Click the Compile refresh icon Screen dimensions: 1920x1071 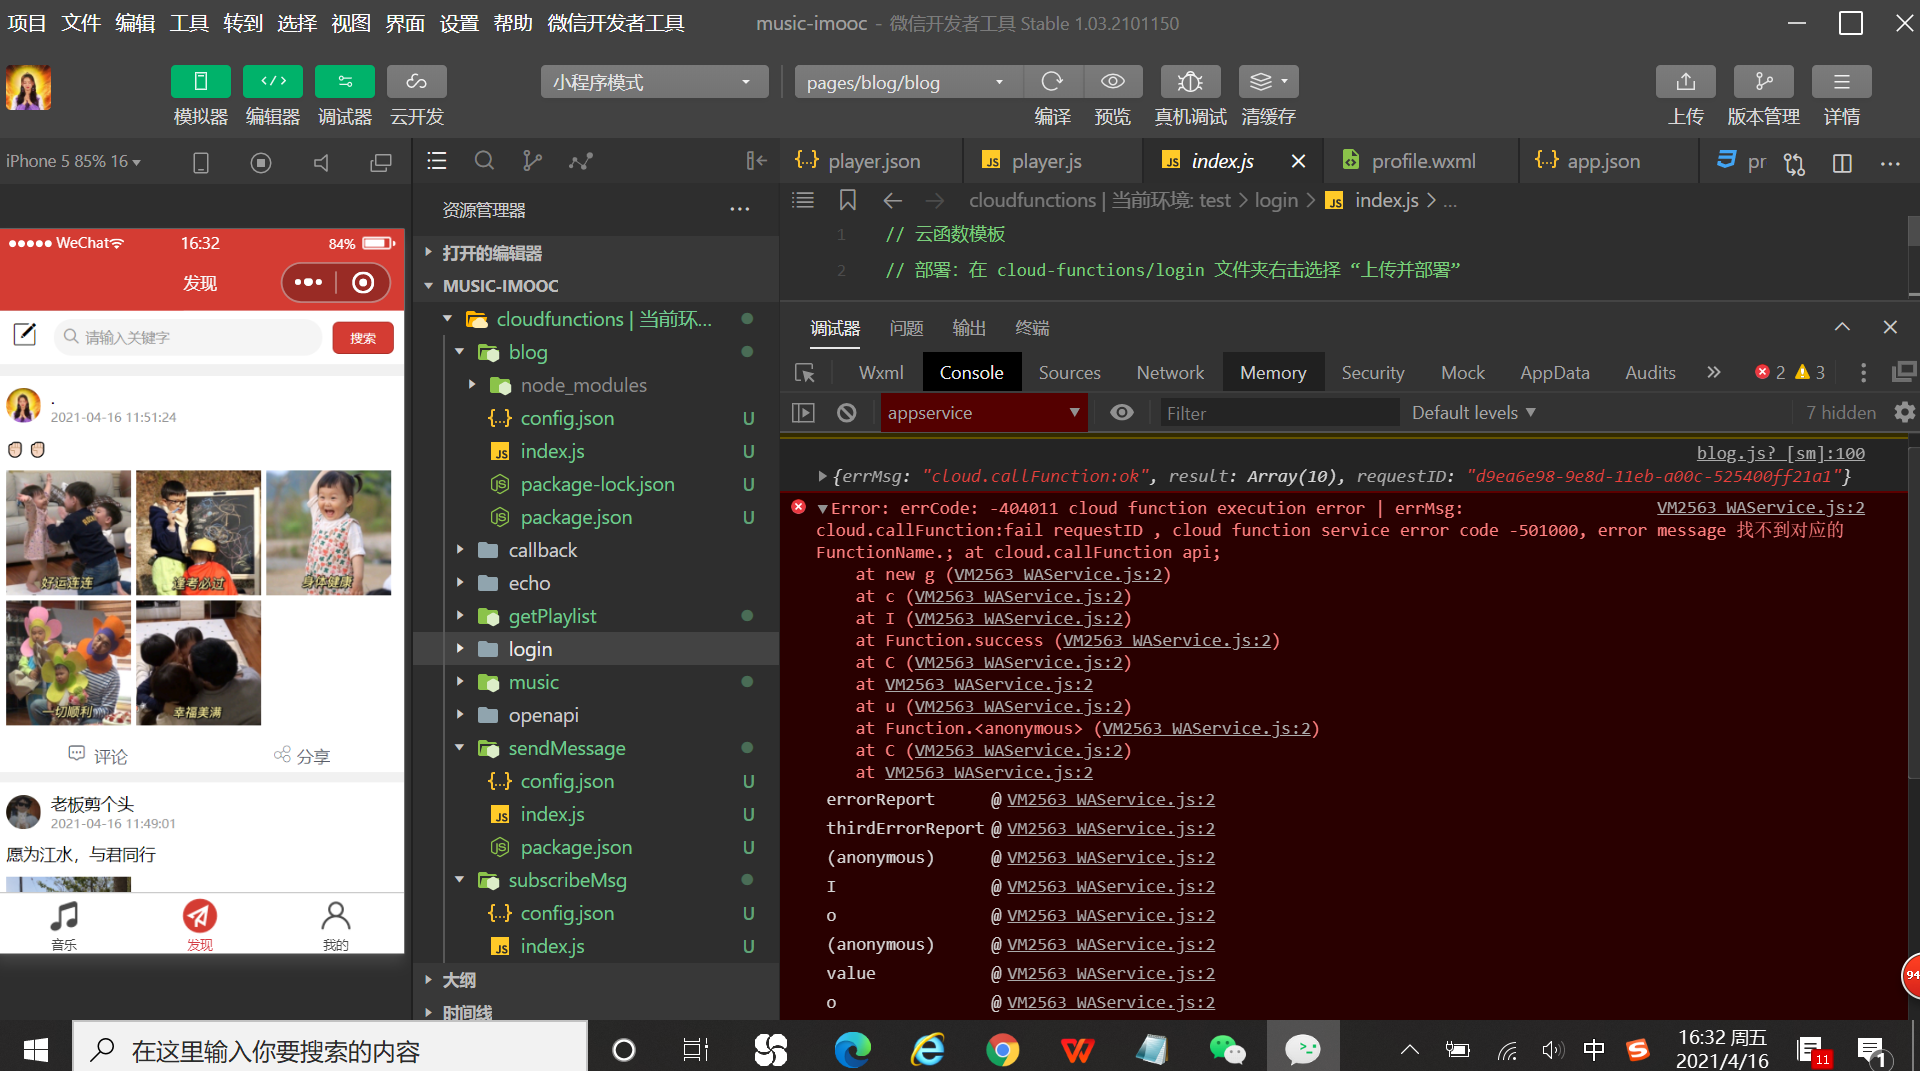point(1052,82)
